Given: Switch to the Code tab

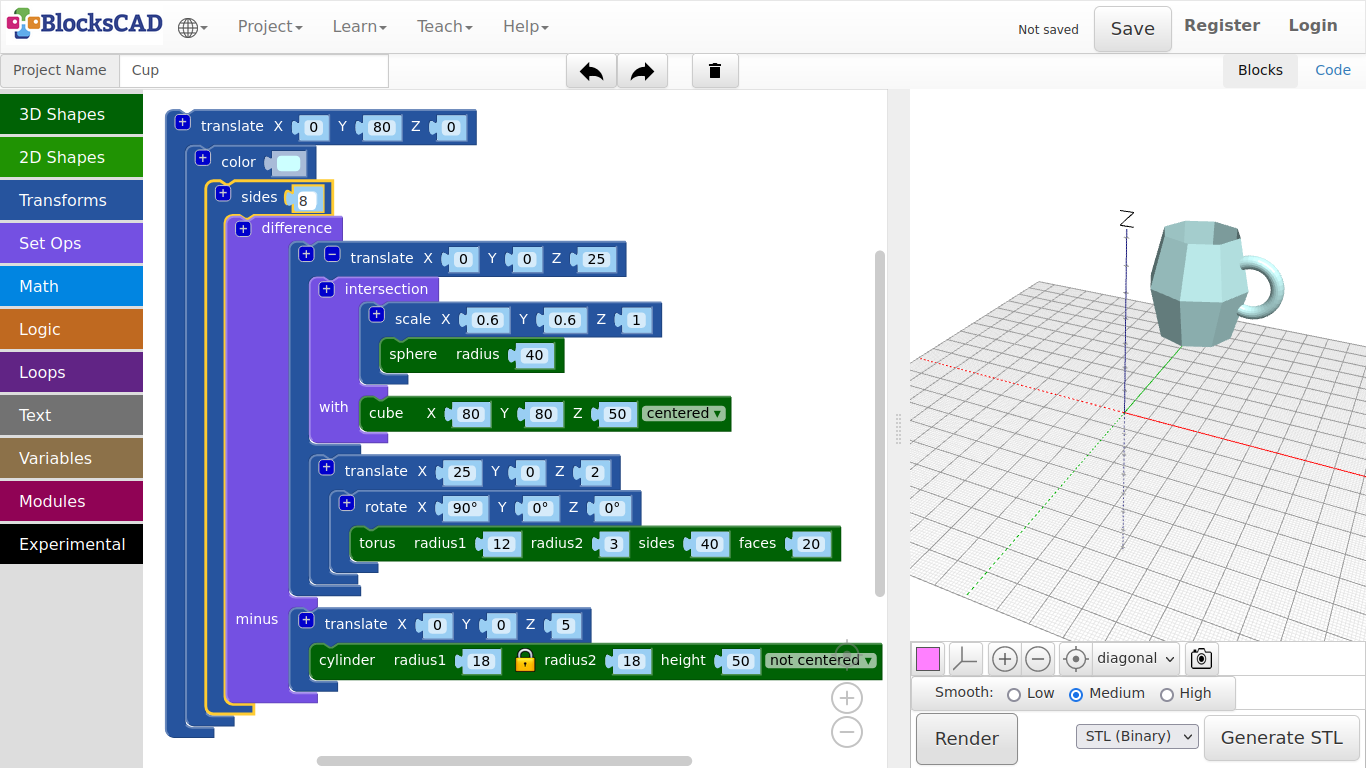Looking at the screenshot, I should 1332,70.
